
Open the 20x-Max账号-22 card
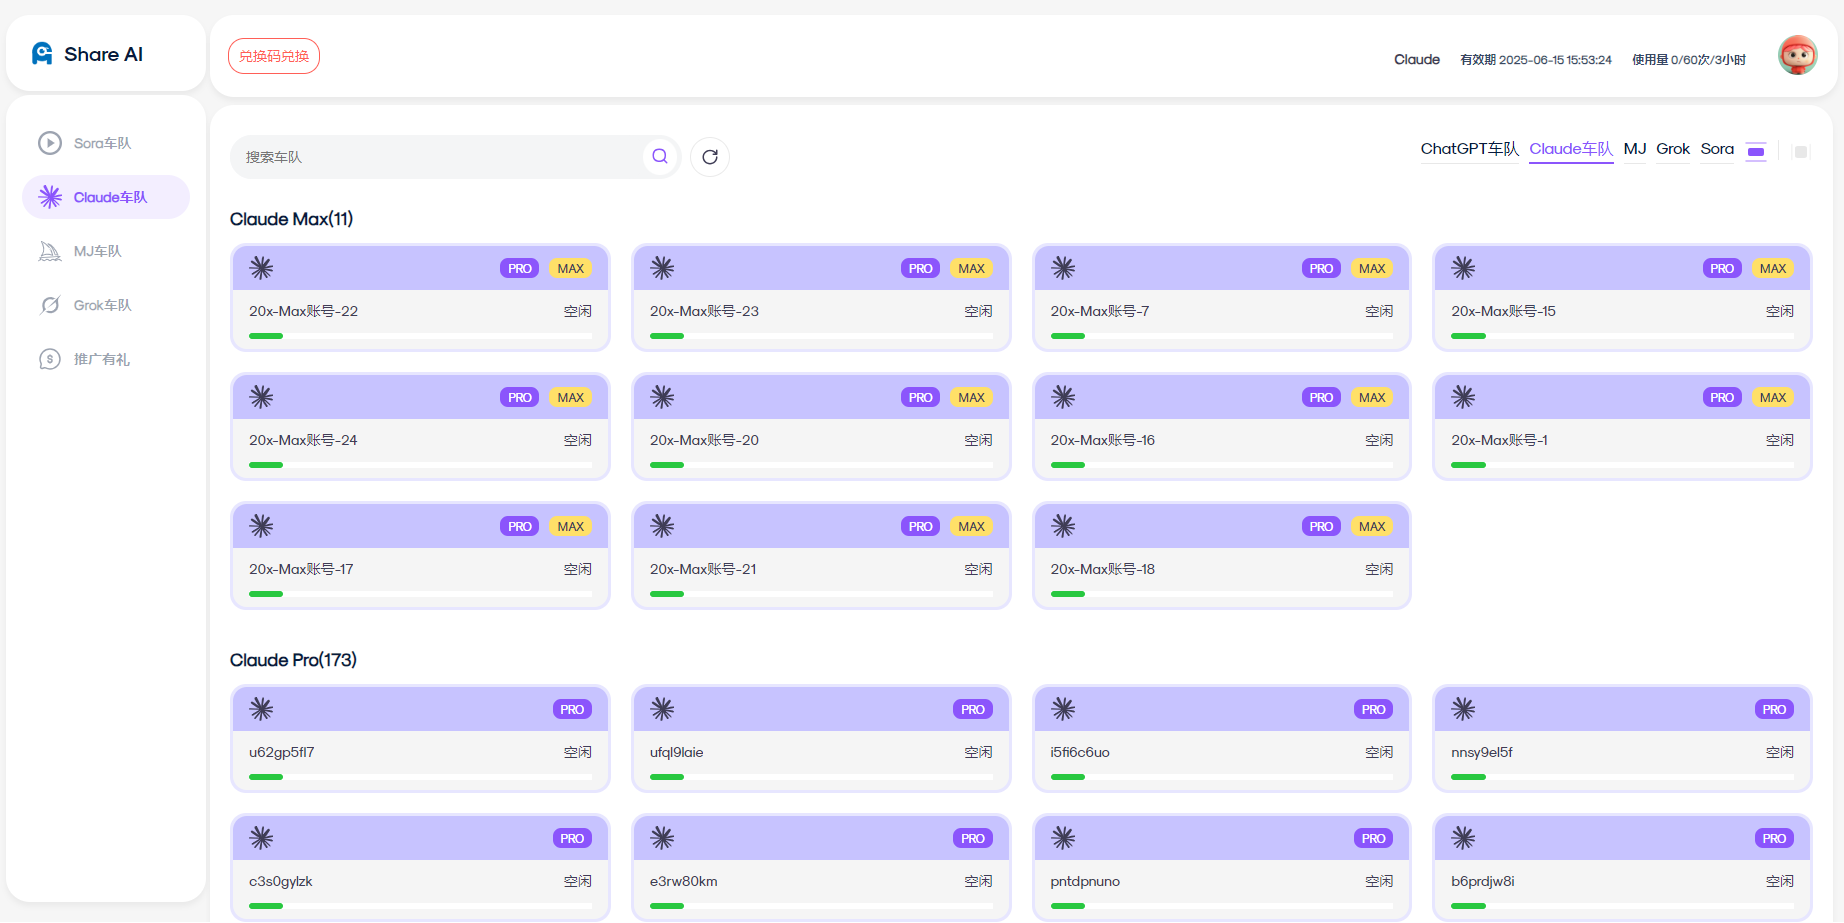tap(420, 298)
